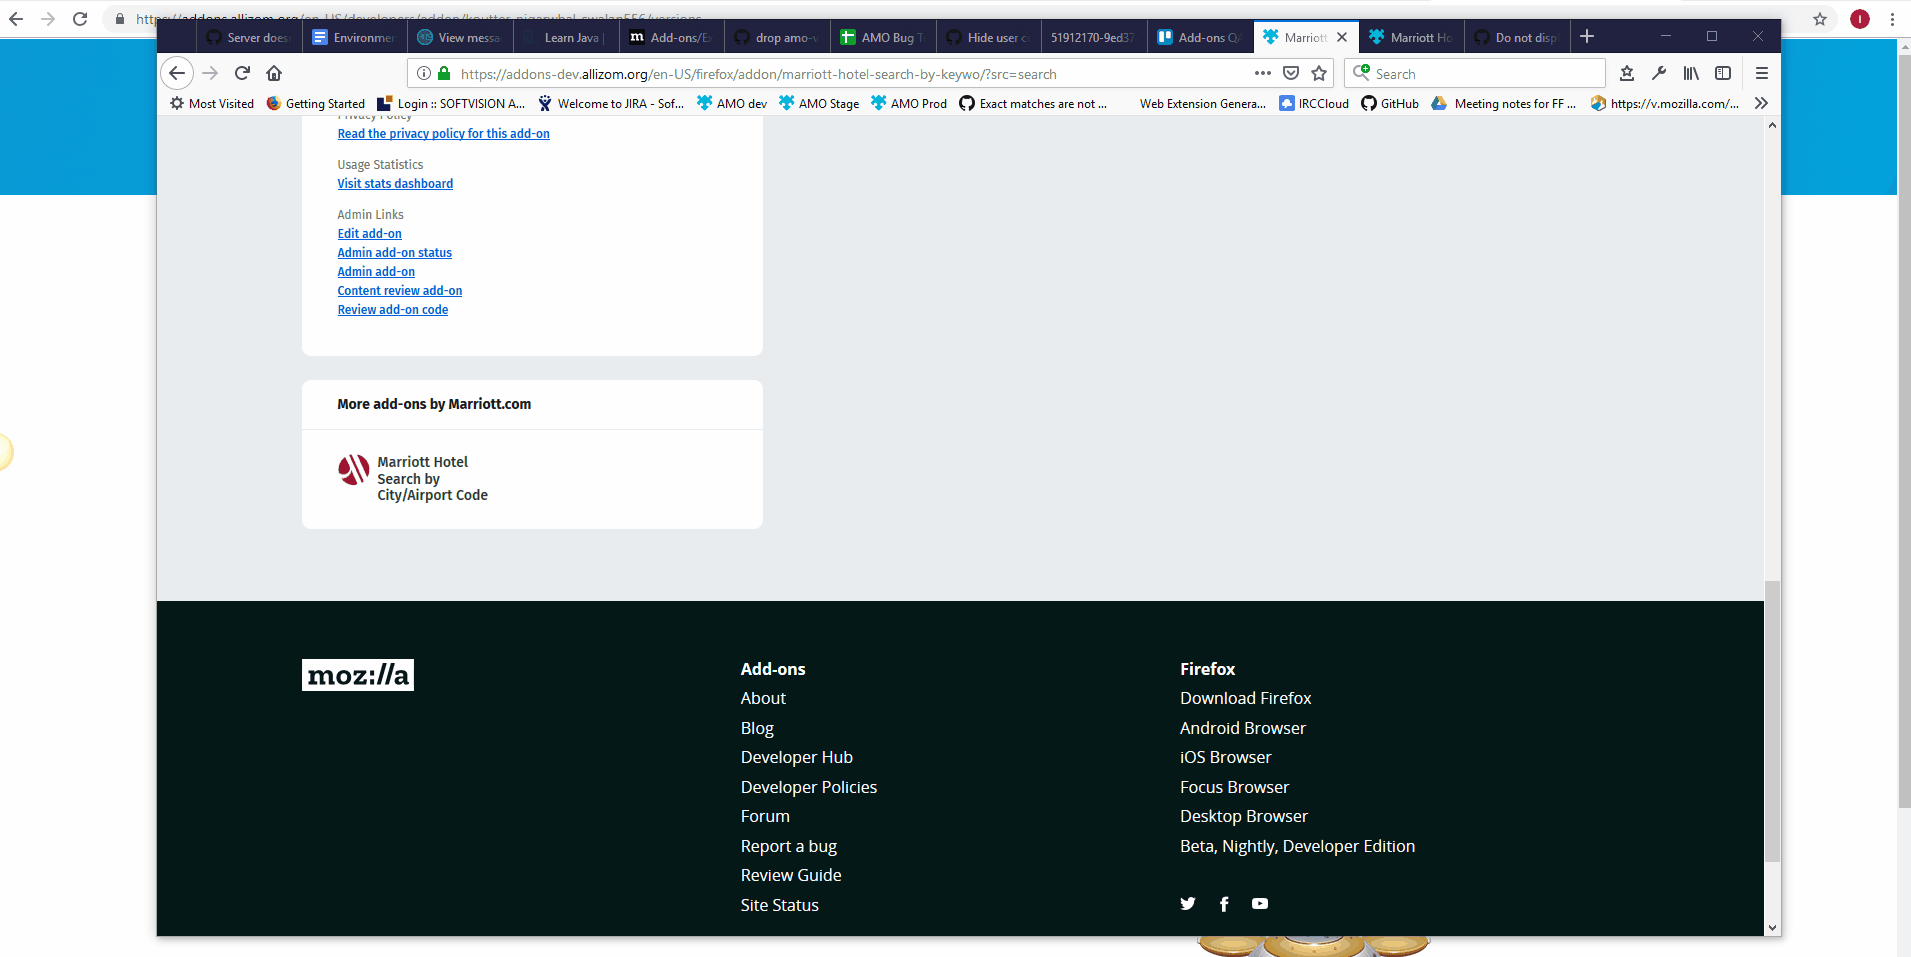The image size is (1911, 957).
Task: Open Chrome's profile avatar icon
Action: tap(1860, 19)
